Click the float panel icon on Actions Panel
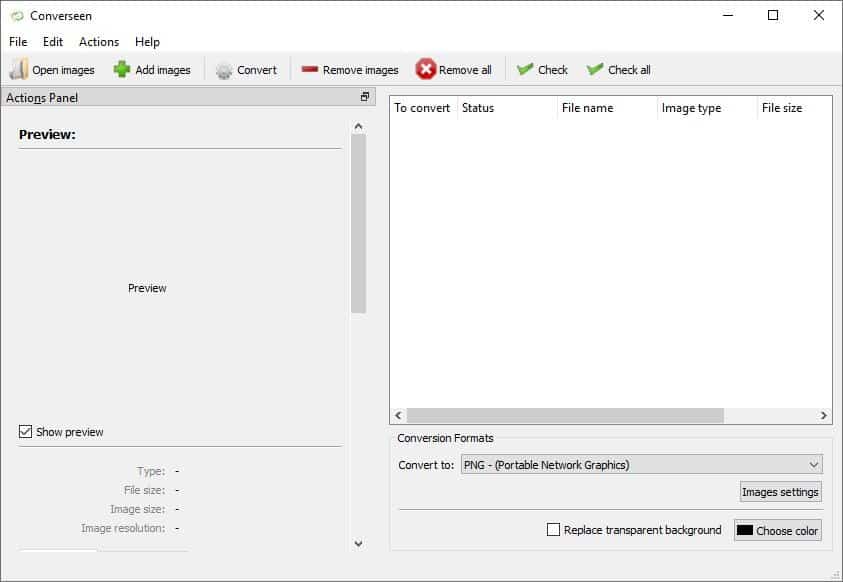 365,94
